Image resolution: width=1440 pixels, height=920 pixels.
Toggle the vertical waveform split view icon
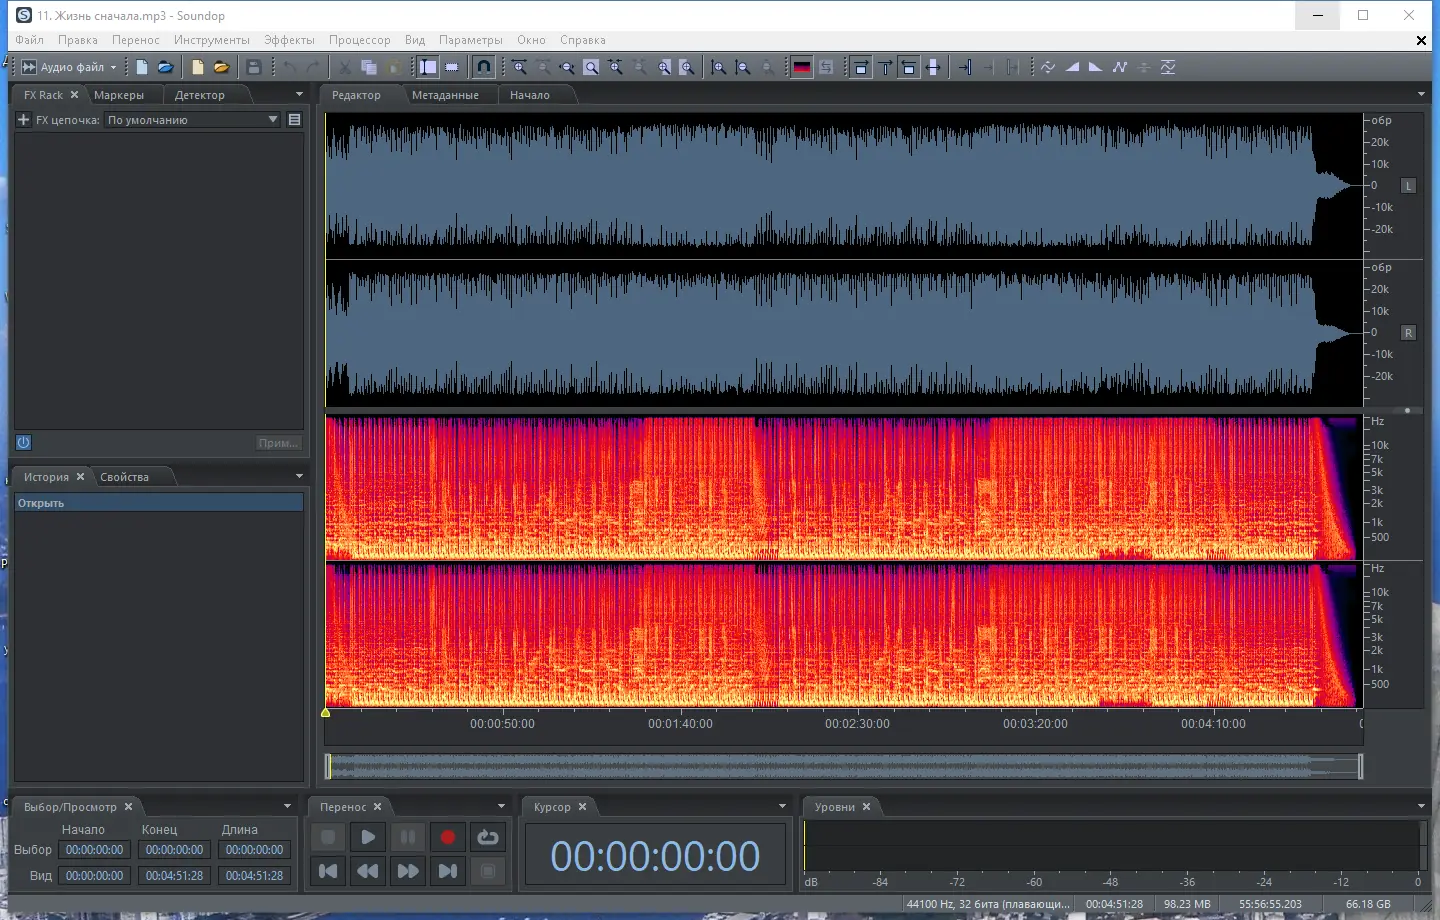point(933,67)
